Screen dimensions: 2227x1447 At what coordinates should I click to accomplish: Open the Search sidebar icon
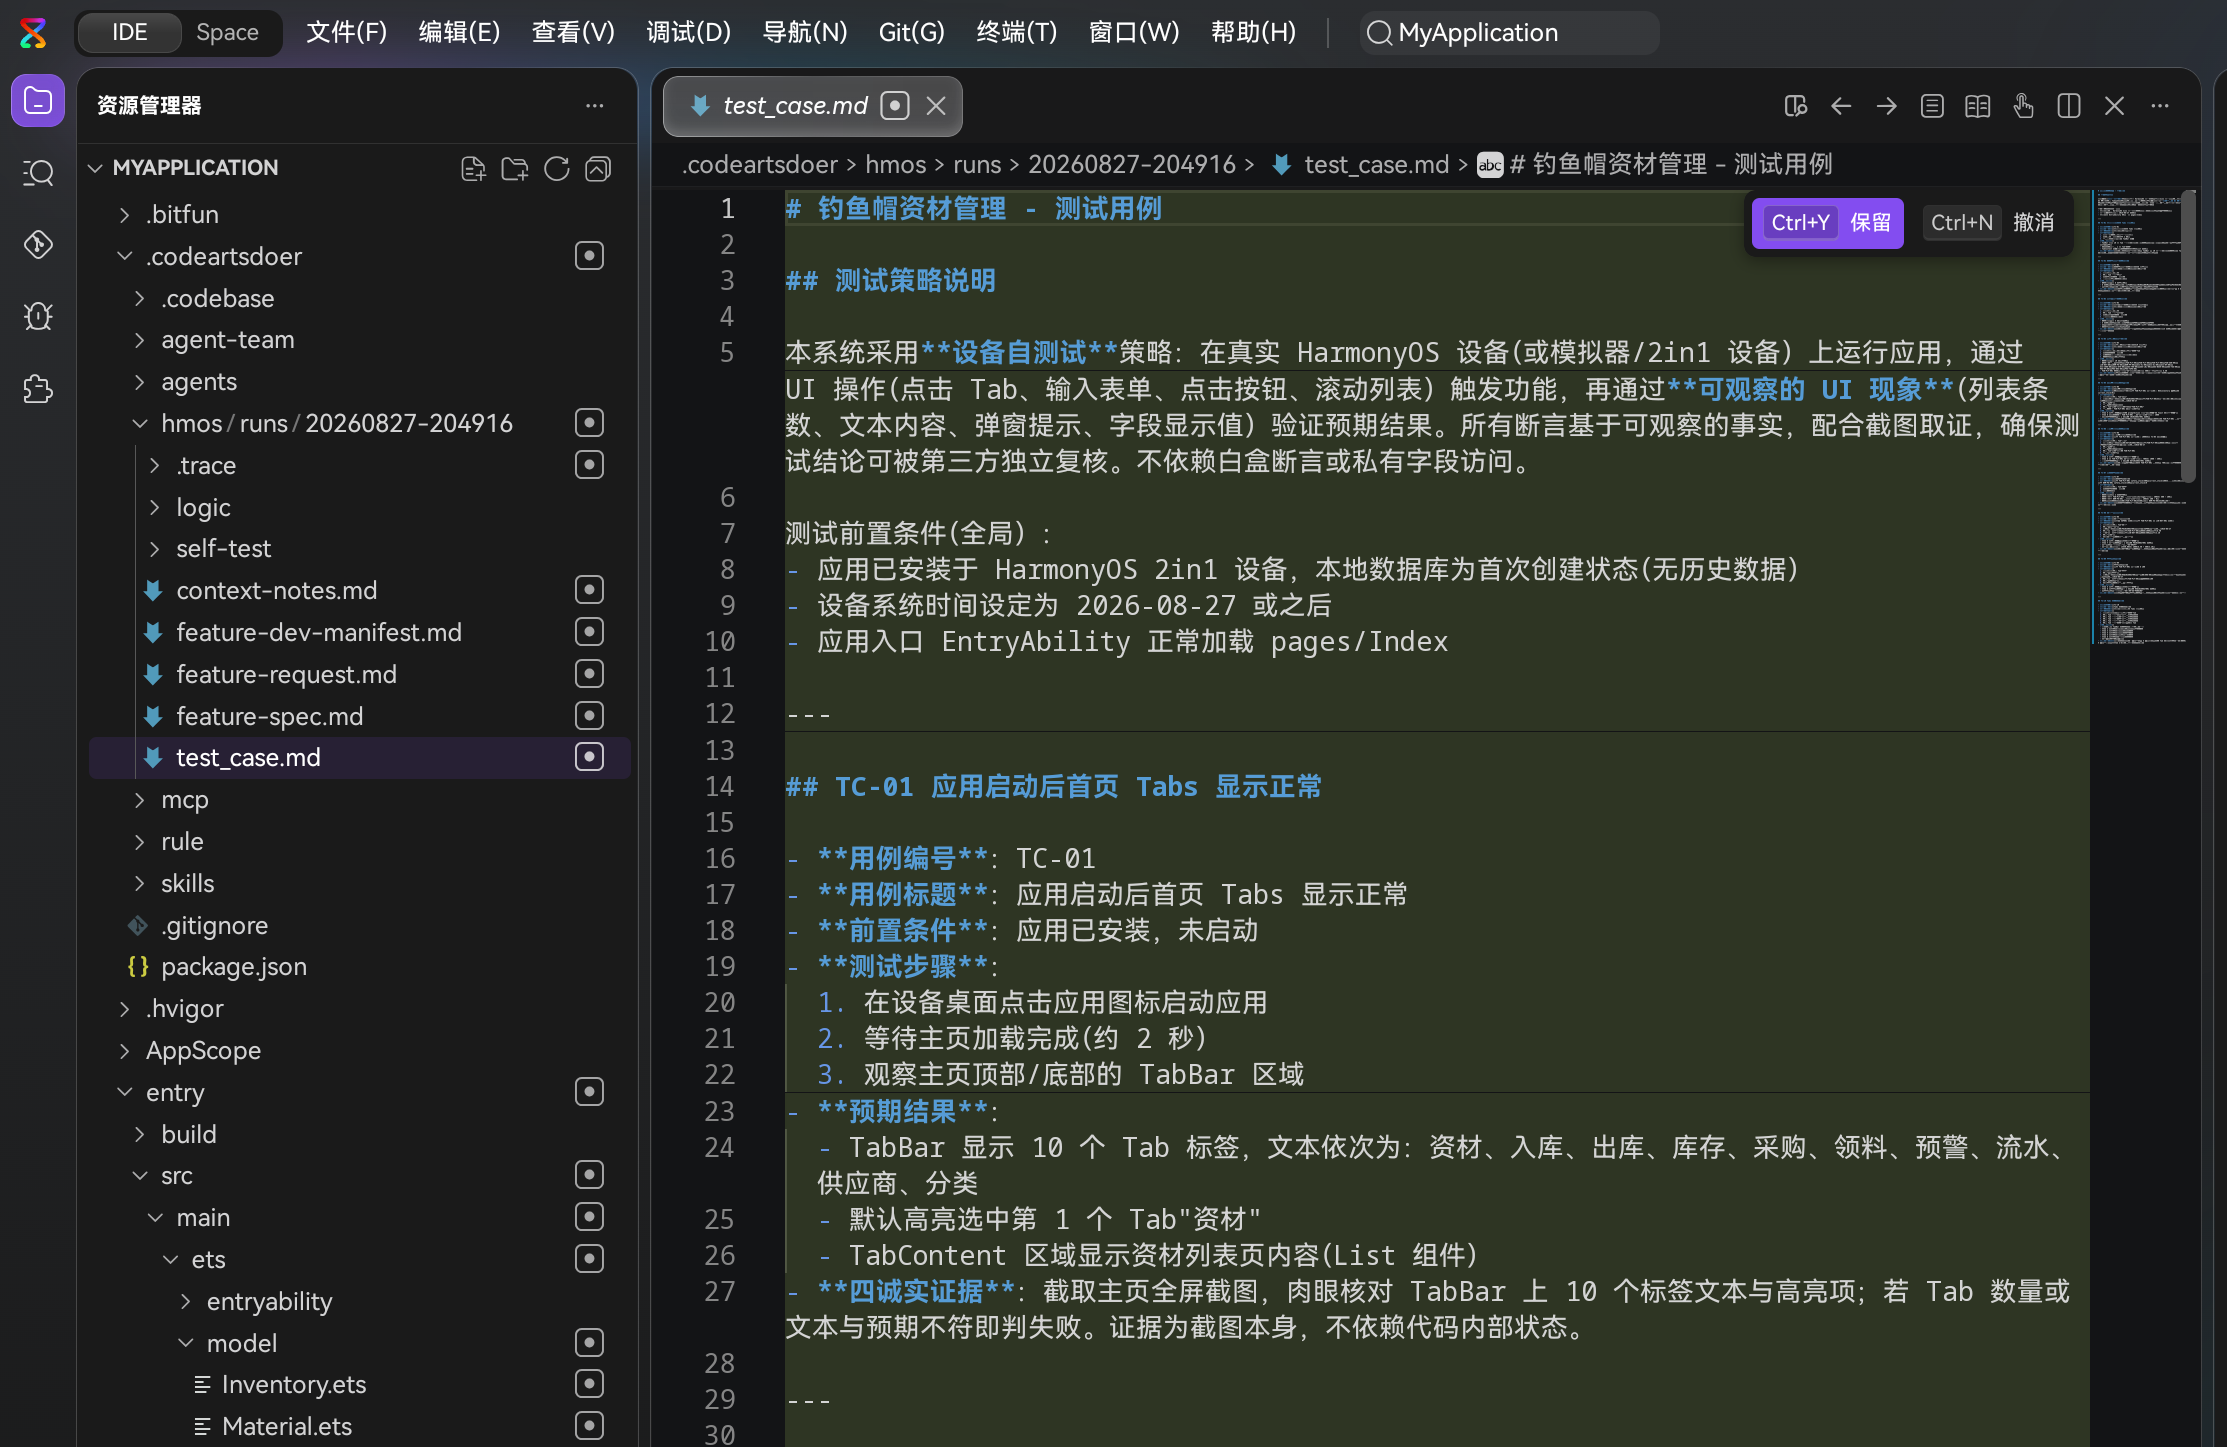(x=38, y=173)
